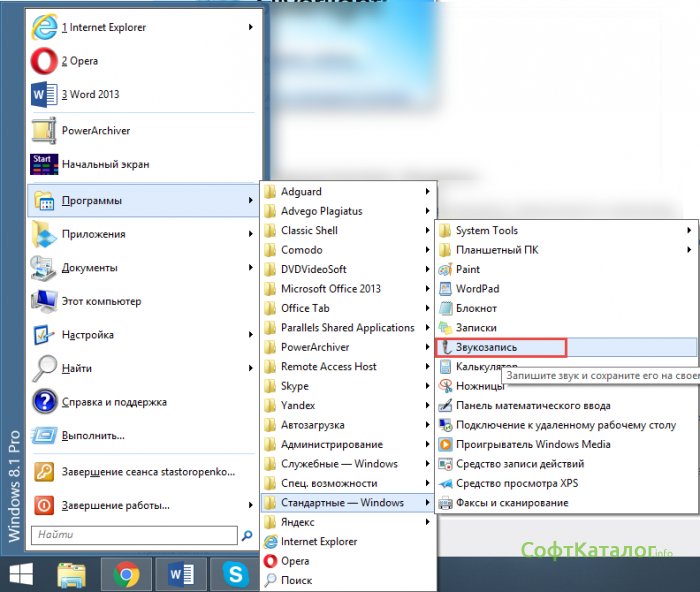Select Блокнот from the accessories menu

coord(476,309)
